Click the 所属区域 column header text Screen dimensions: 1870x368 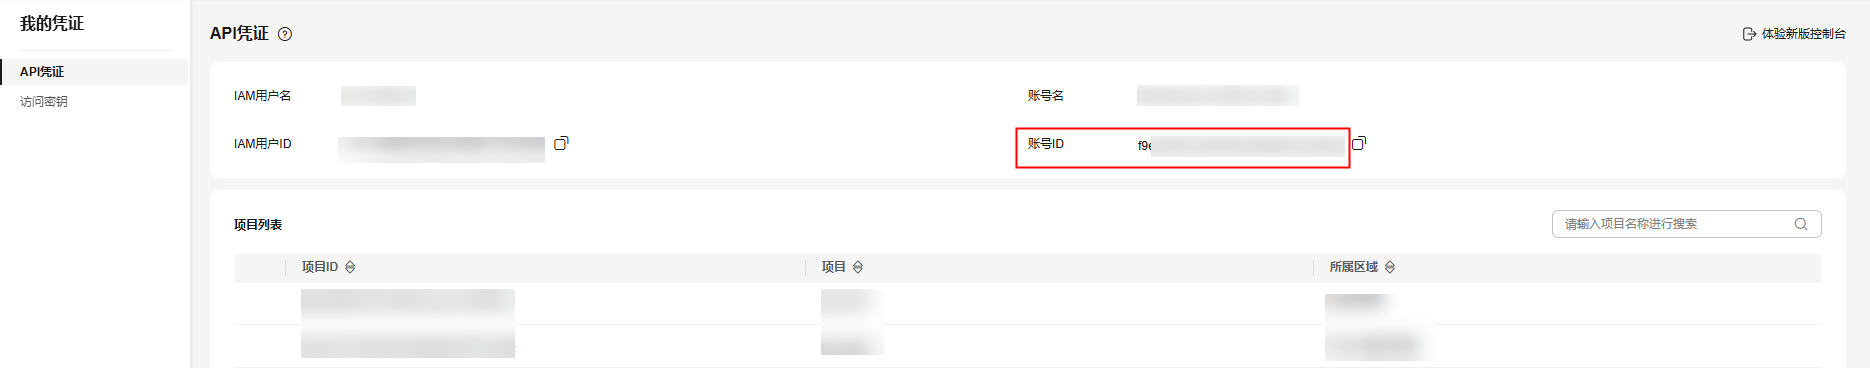pos(1353,267)
